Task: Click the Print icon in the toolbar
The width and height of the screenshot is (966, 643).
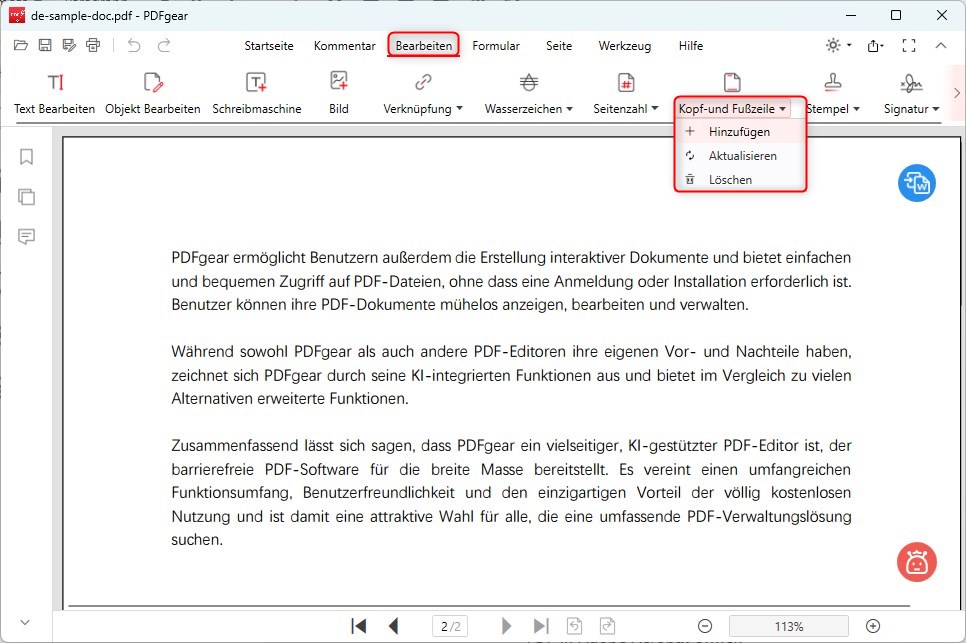Action: point(93,44)
